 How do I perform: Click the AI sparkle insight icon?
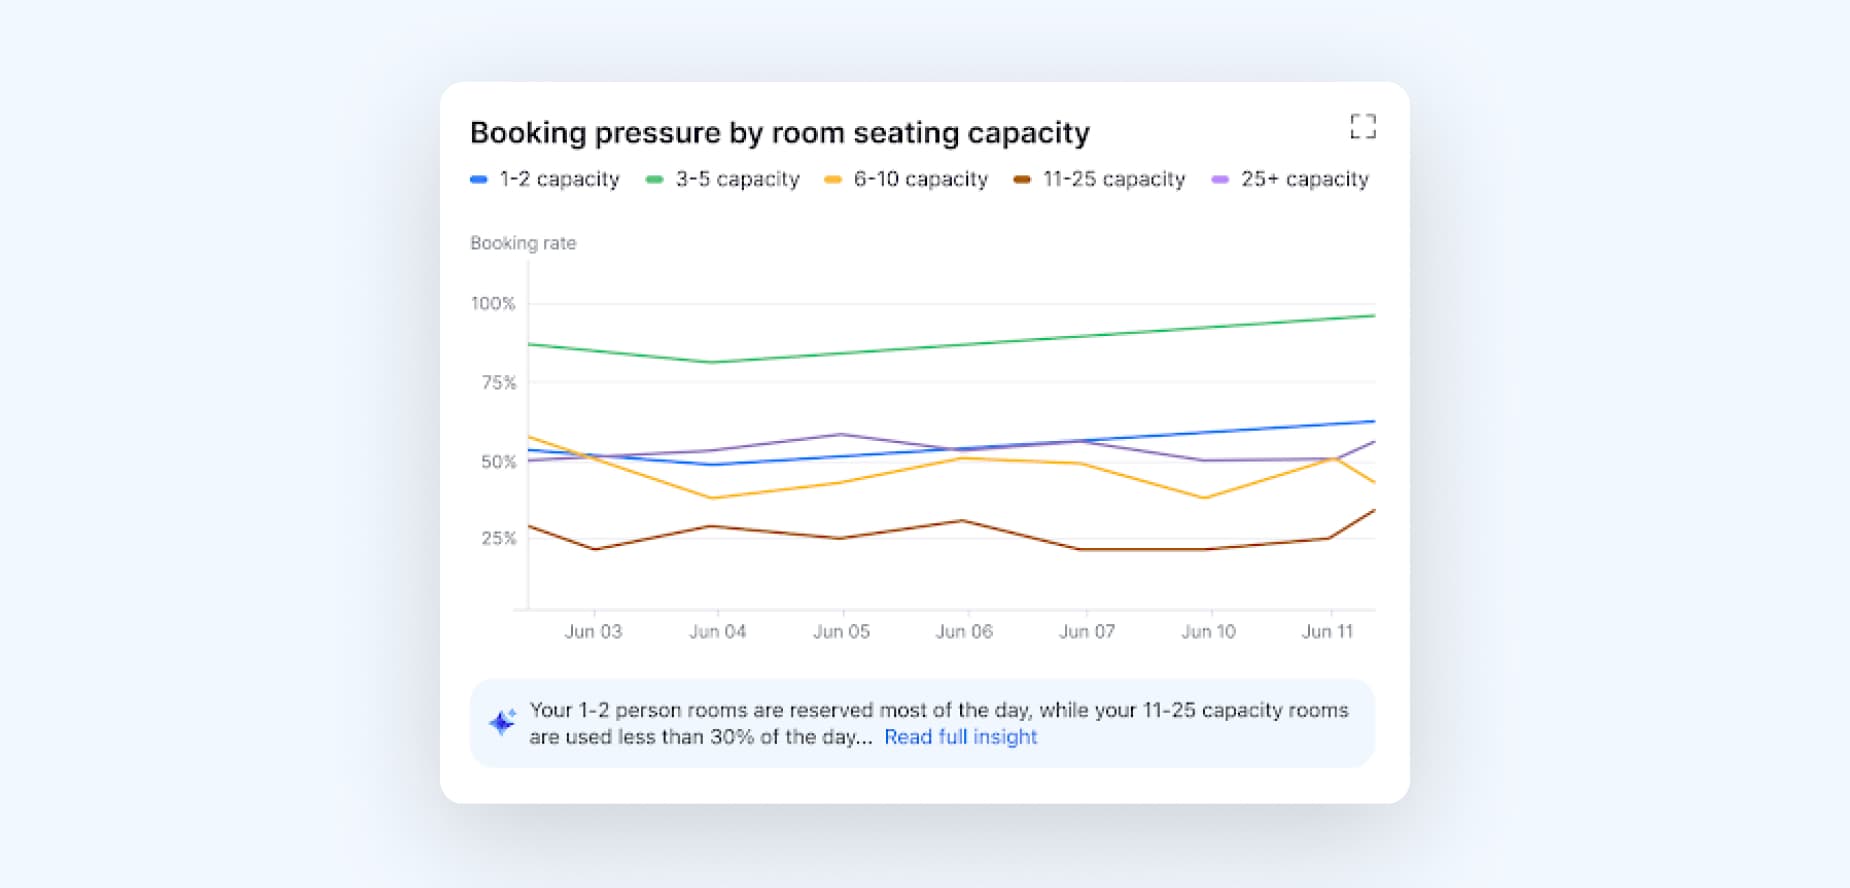(502, 722)
